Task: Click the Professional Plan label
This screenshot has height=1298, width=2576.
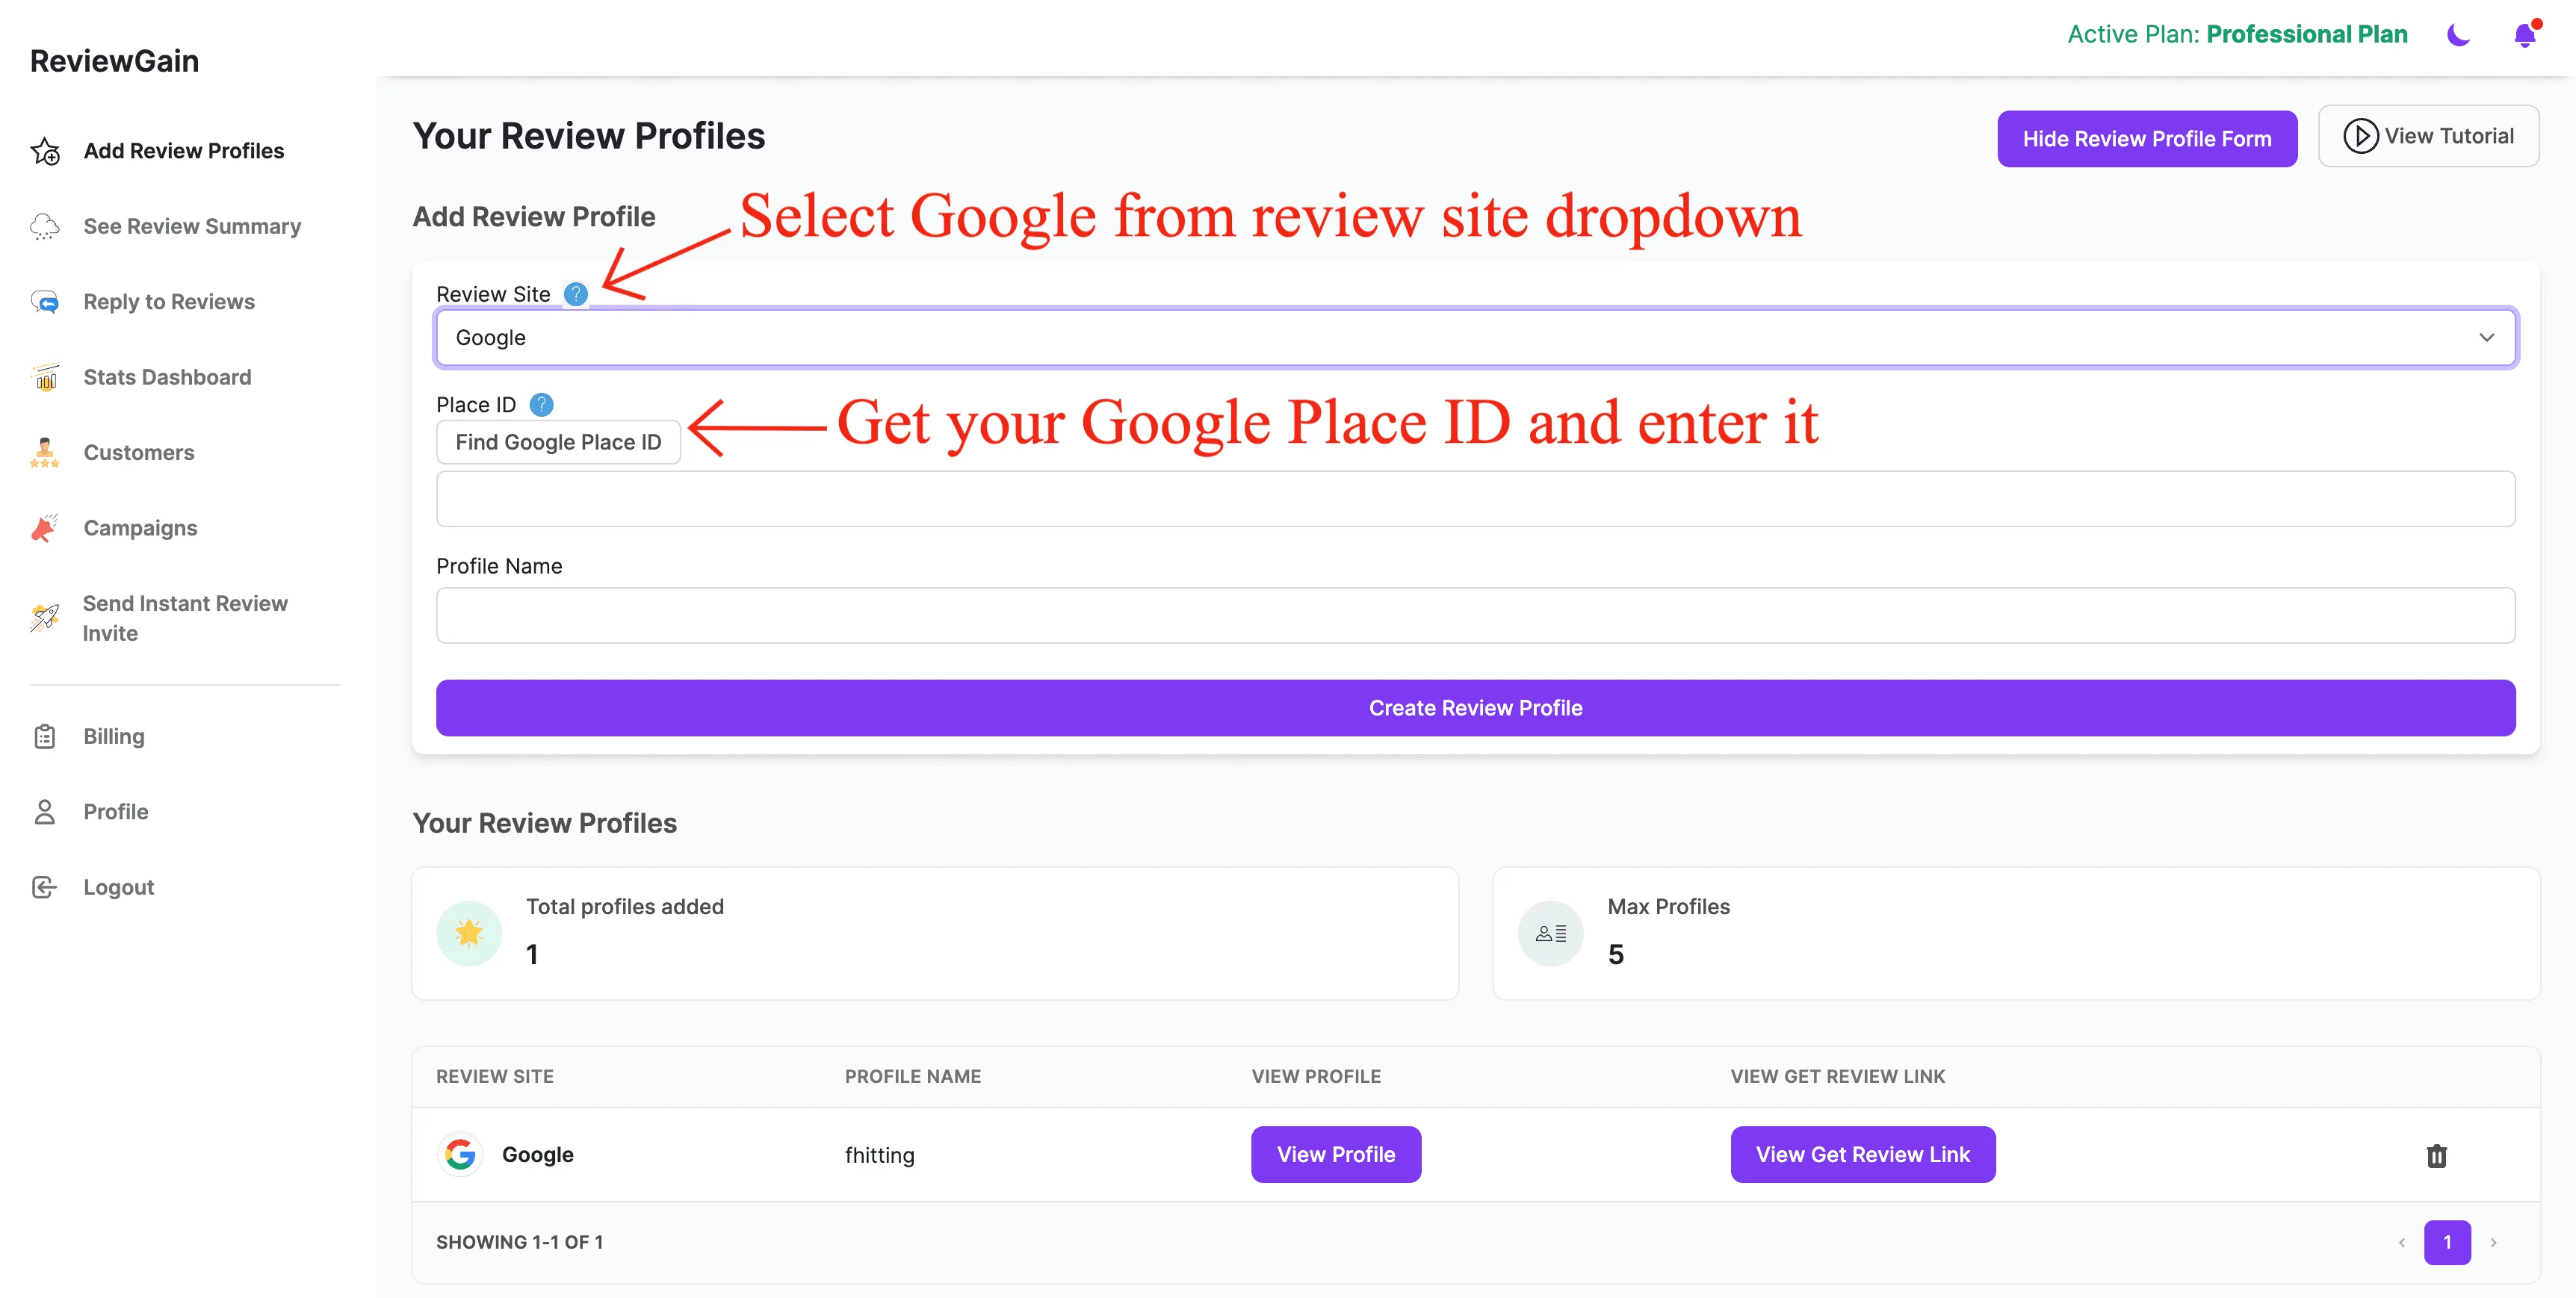Action: [x=2307, y=35]
